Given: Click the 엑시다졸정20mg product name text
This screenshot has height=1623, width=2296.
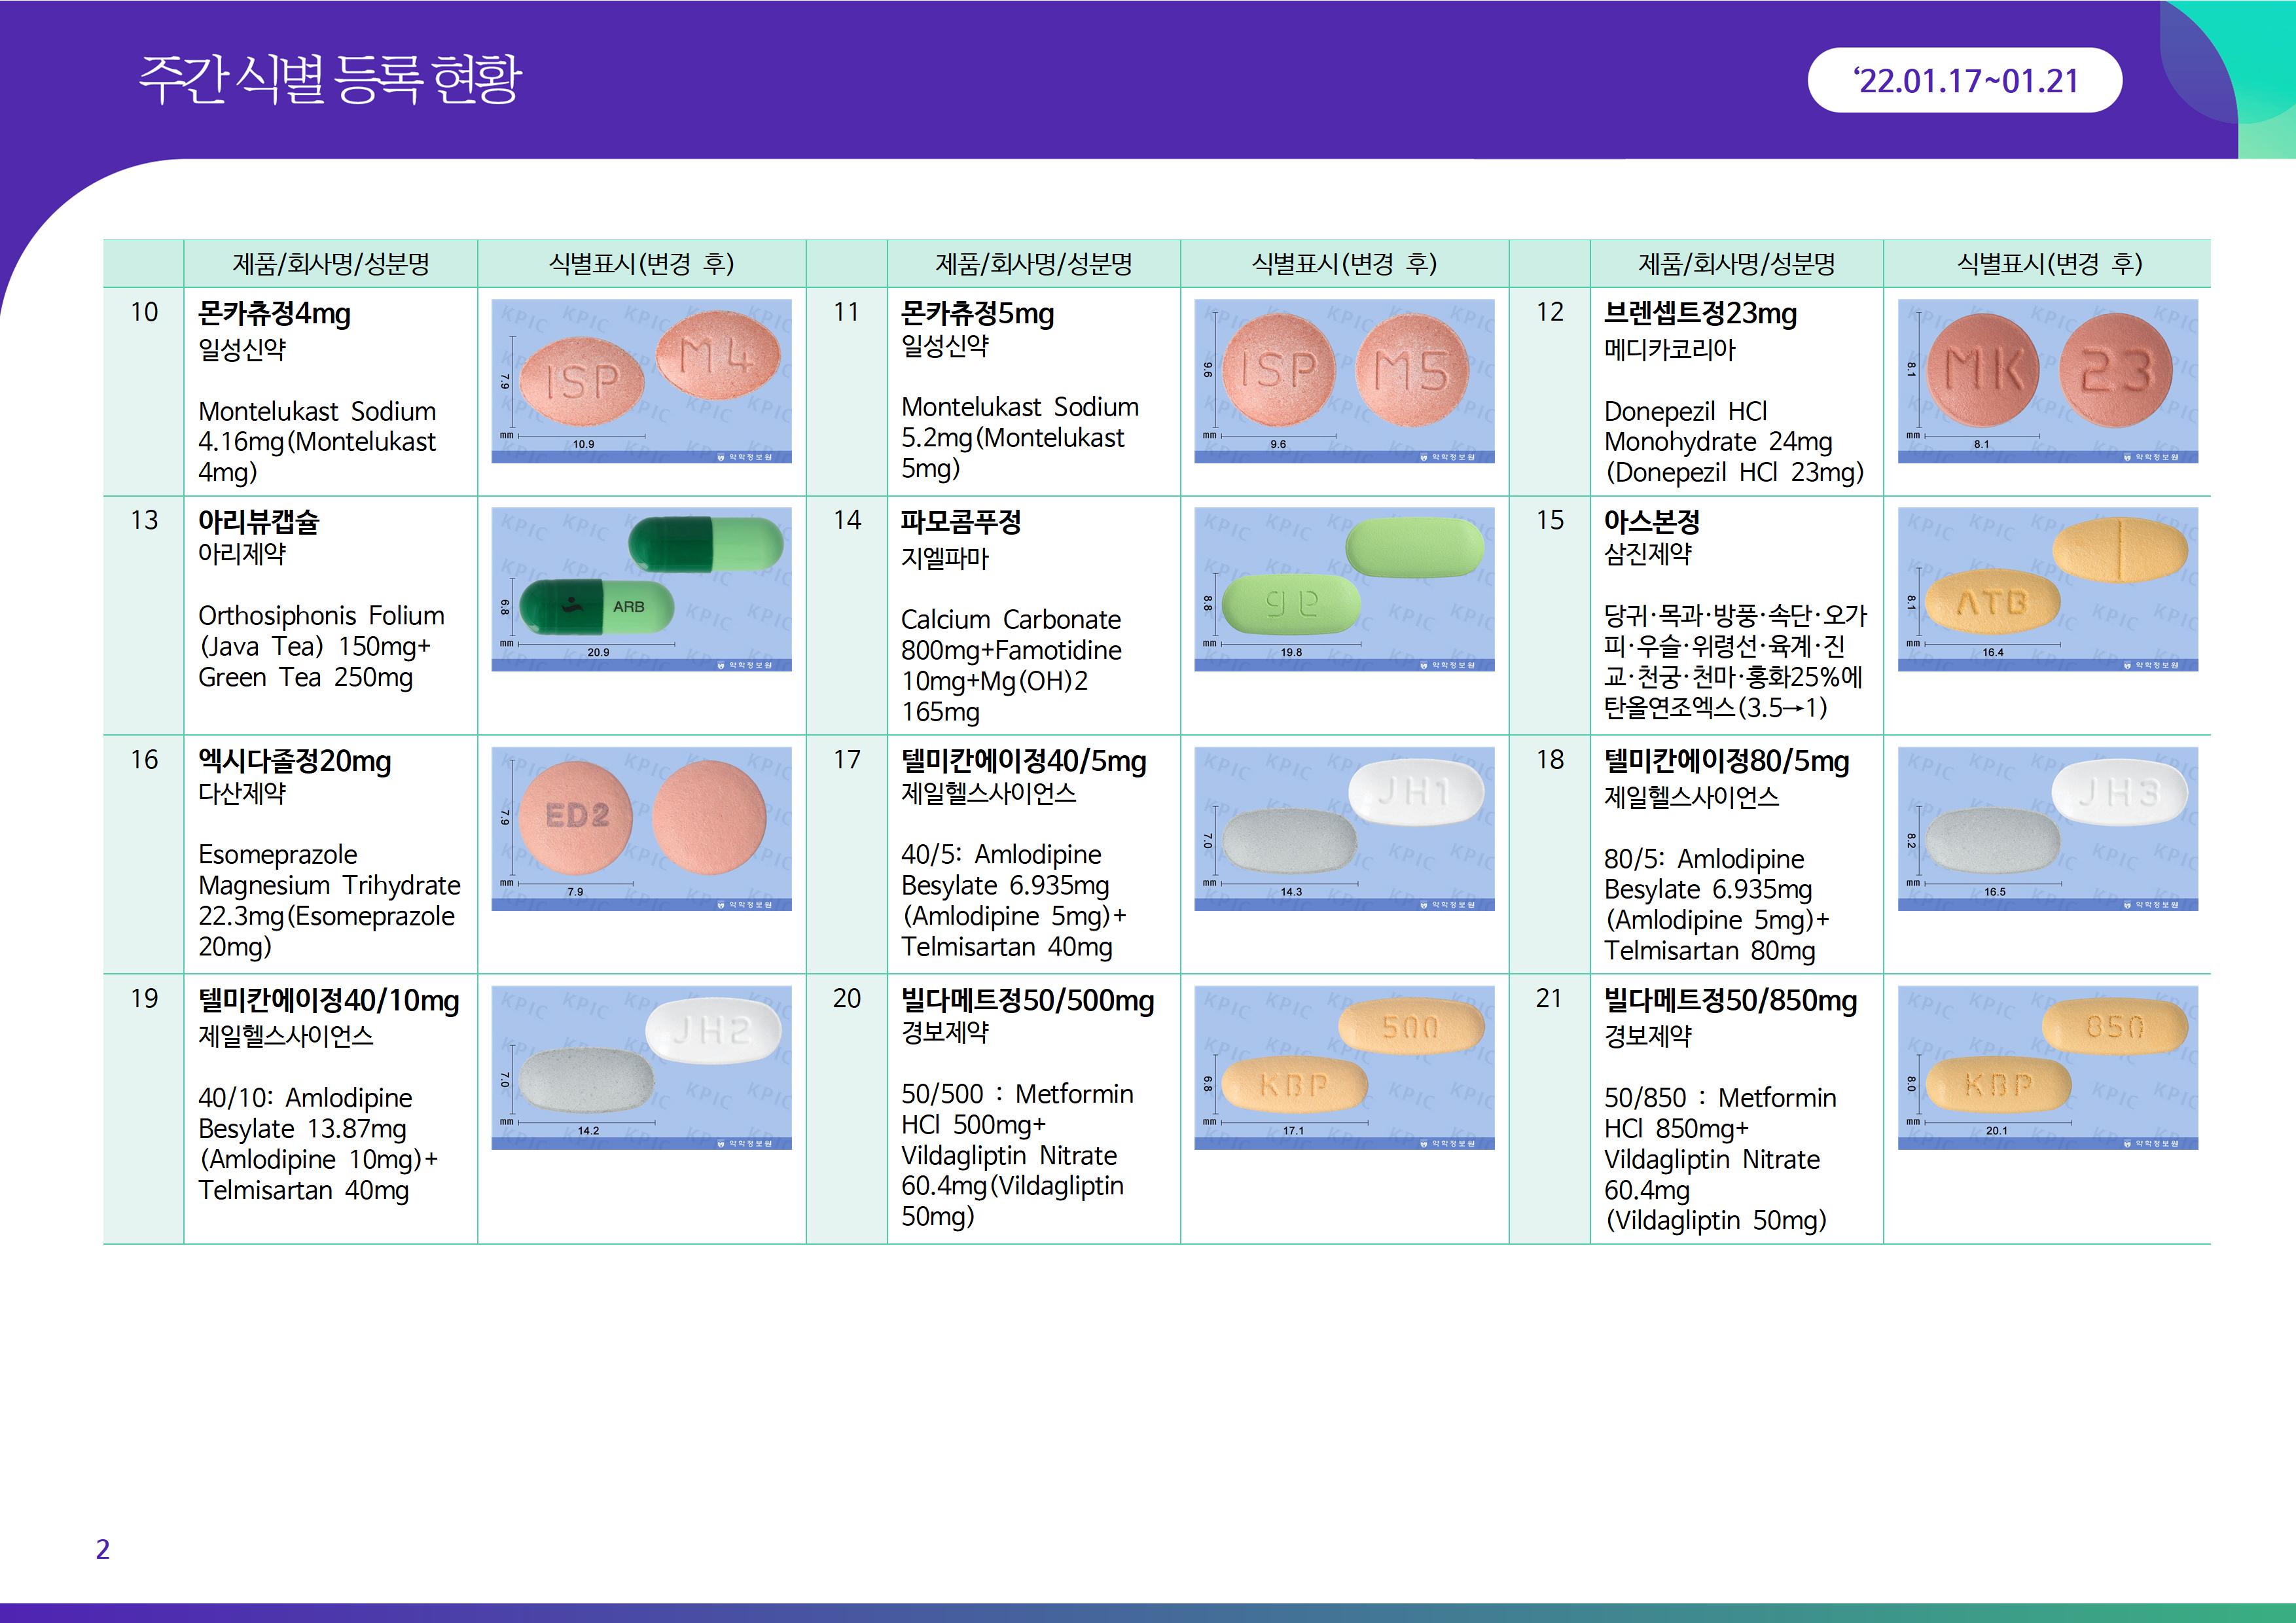Looking at the screenshot, I should (294, 762).
